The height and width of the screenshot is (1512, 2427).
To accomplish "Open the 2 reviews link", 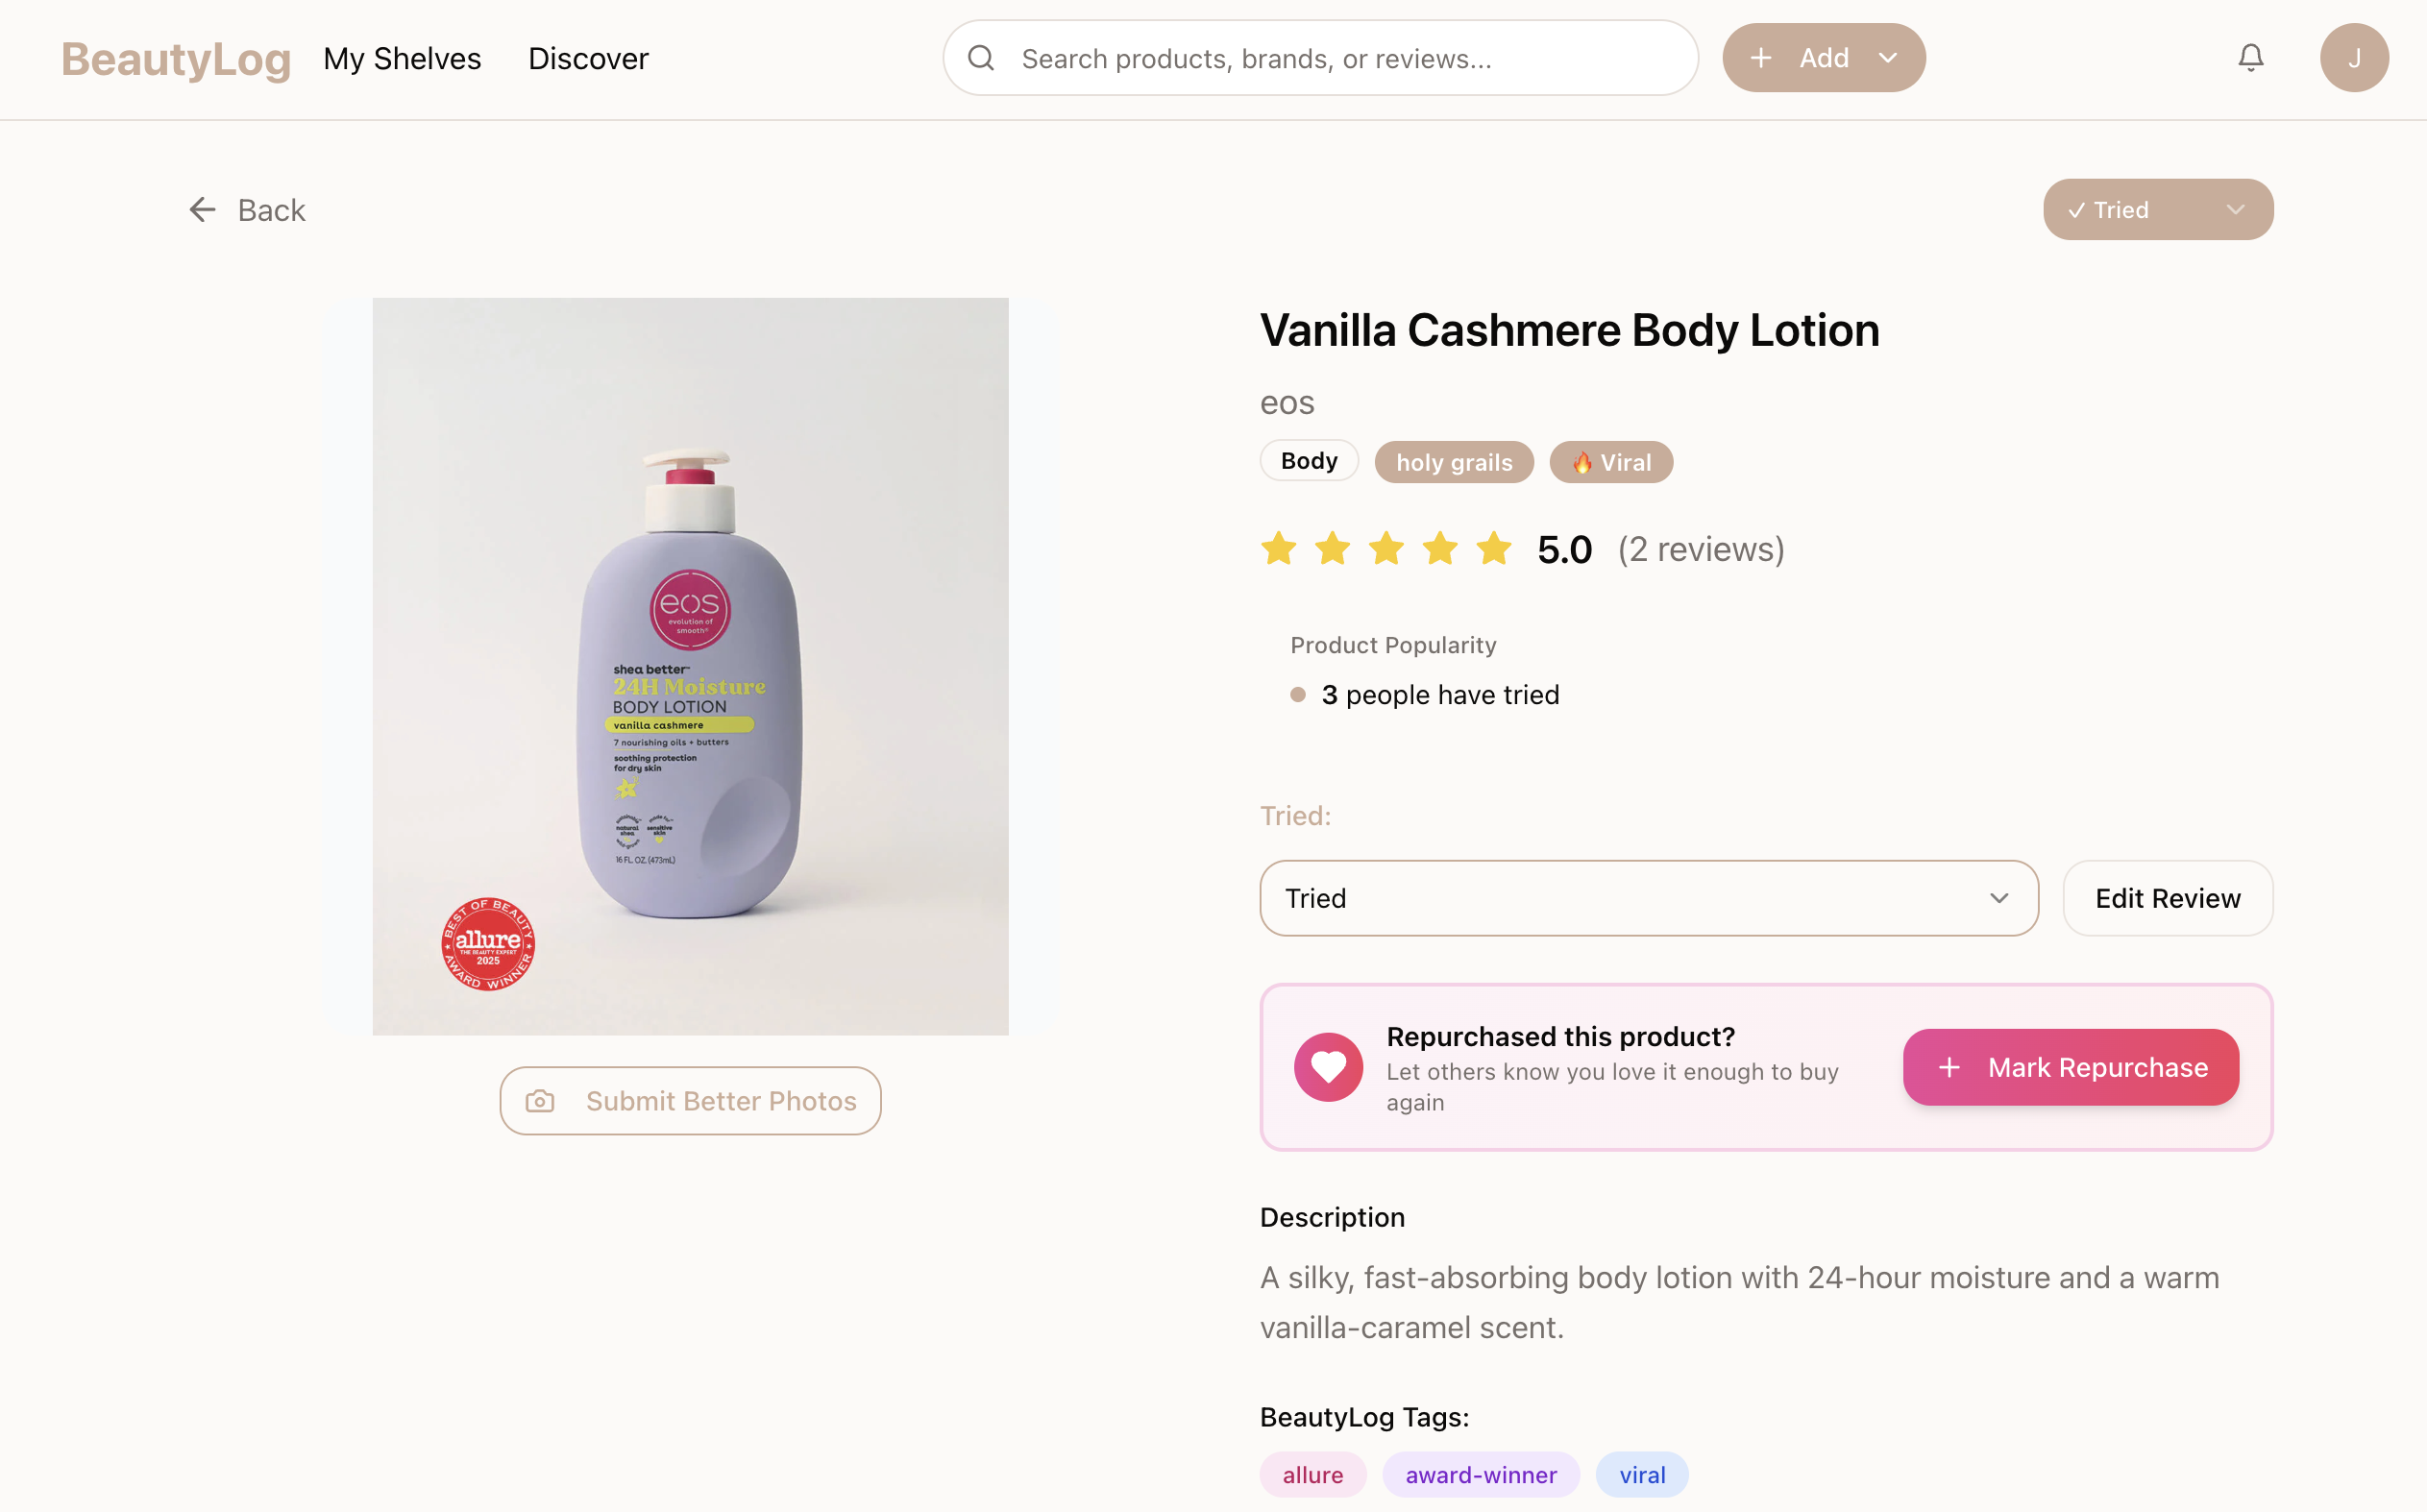I will (1700, 548).
